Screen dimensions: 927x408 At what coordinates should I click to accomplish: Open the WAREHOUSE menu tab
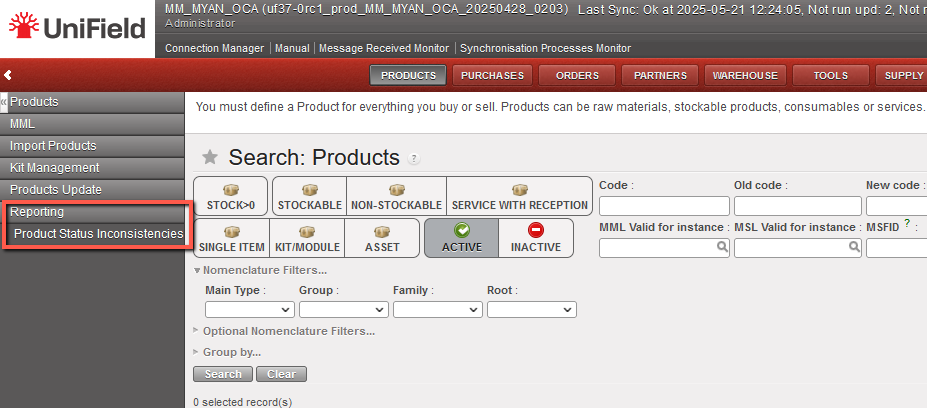coord(744,75)
